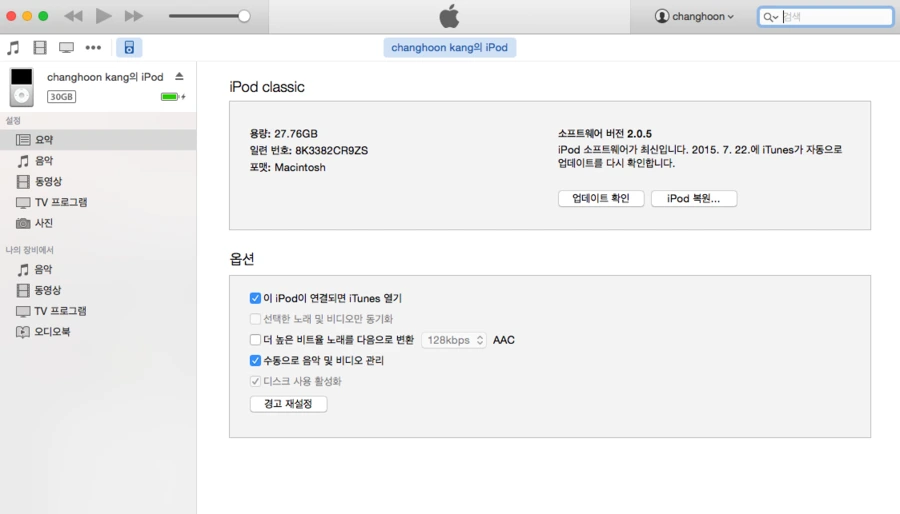Screen dimensions: 900x514
Task: Click the 옵션 section heading
Action: coord(242,259)
